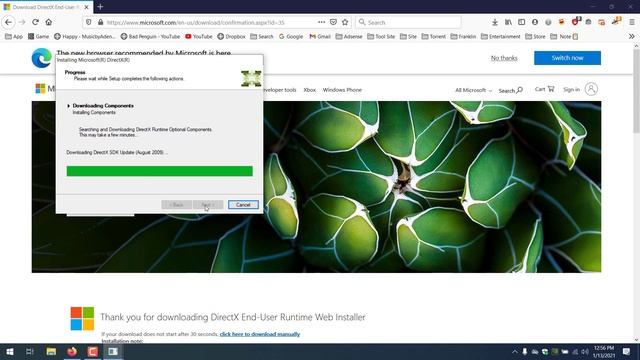Open the Bad Penguin - YouTube bookmark
This screenshot has width=640, height=360.
[x=150, y=36]
